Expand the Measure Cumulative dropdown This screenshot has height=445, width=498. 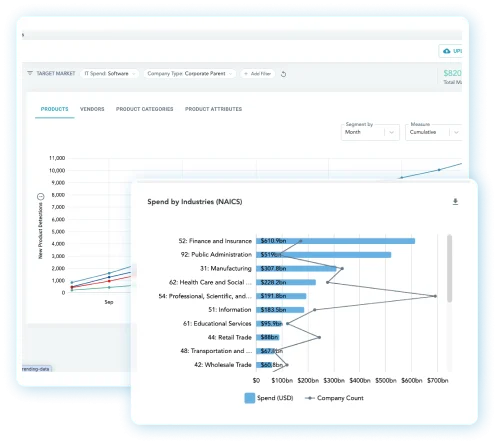pyautogui.click(x=433, y=132)
